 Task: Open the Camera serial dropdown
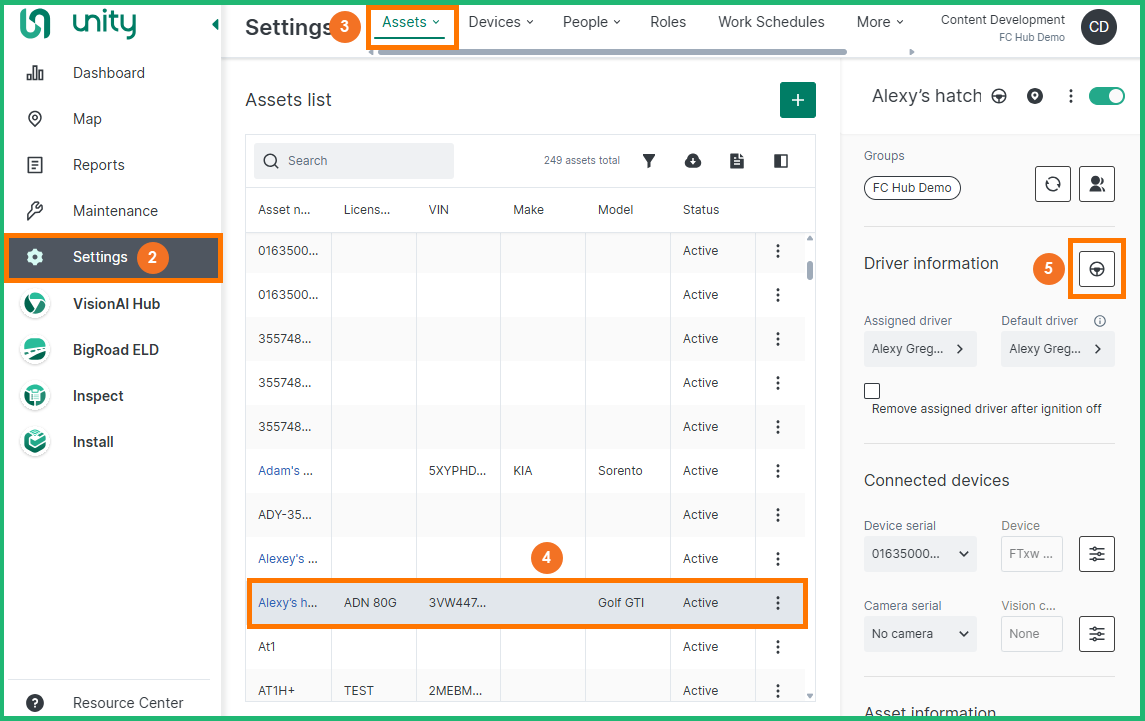(x=919, y=634)
